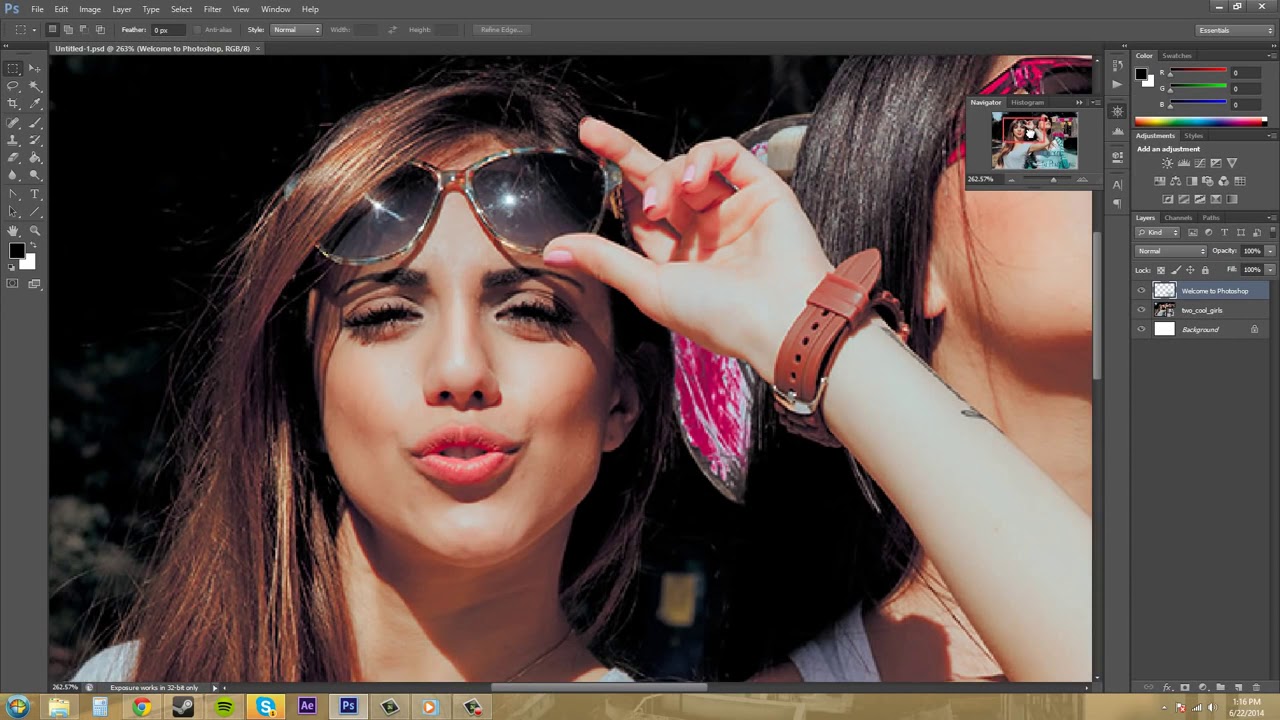The width and height of the screenshot is (1280, 720).
Task: Swap Width and Height values button
Action: tap(392, 30)
